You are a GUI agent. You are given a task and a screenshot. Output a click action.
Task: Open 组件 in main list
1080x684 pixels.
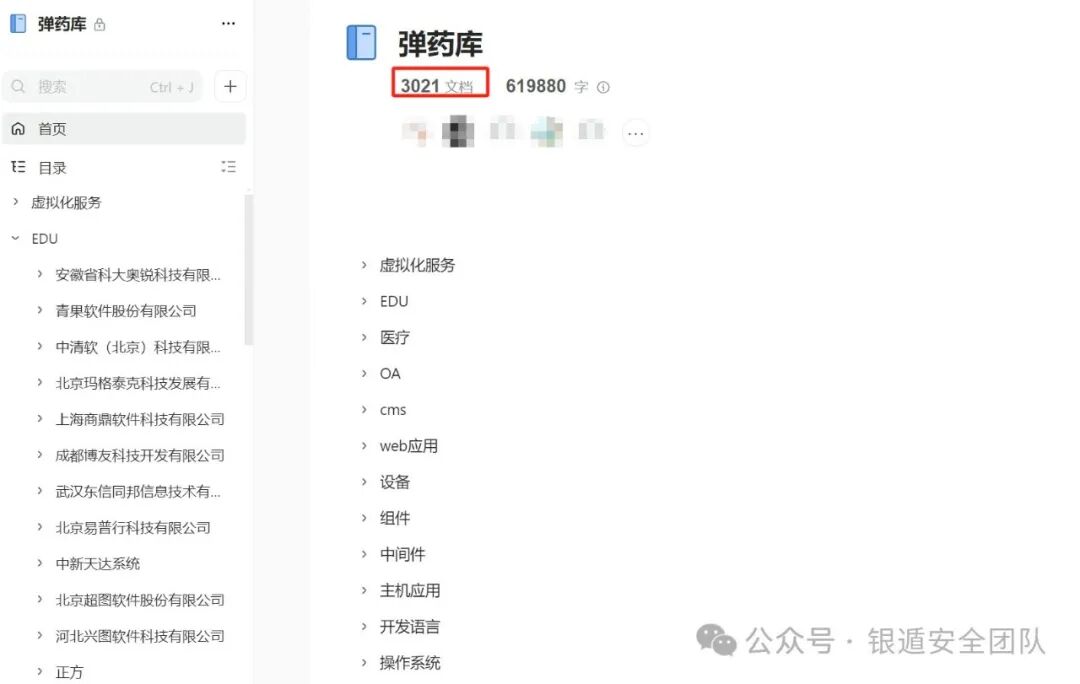pyautogui.click(x=395, y=518)
